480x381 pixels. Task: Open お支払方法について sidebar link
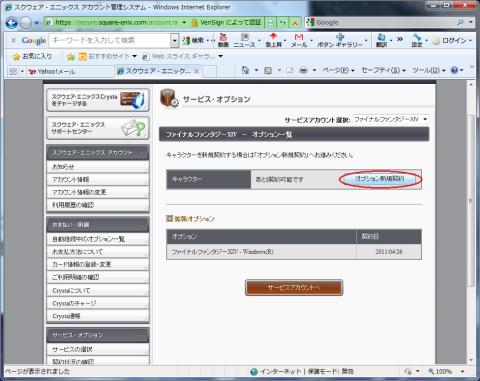tap(98, 252)
